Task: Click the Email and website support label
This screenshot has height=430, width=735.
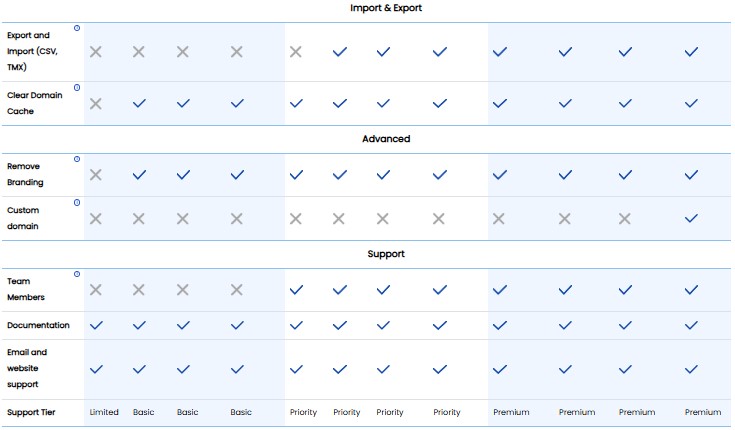Action: 27,368
